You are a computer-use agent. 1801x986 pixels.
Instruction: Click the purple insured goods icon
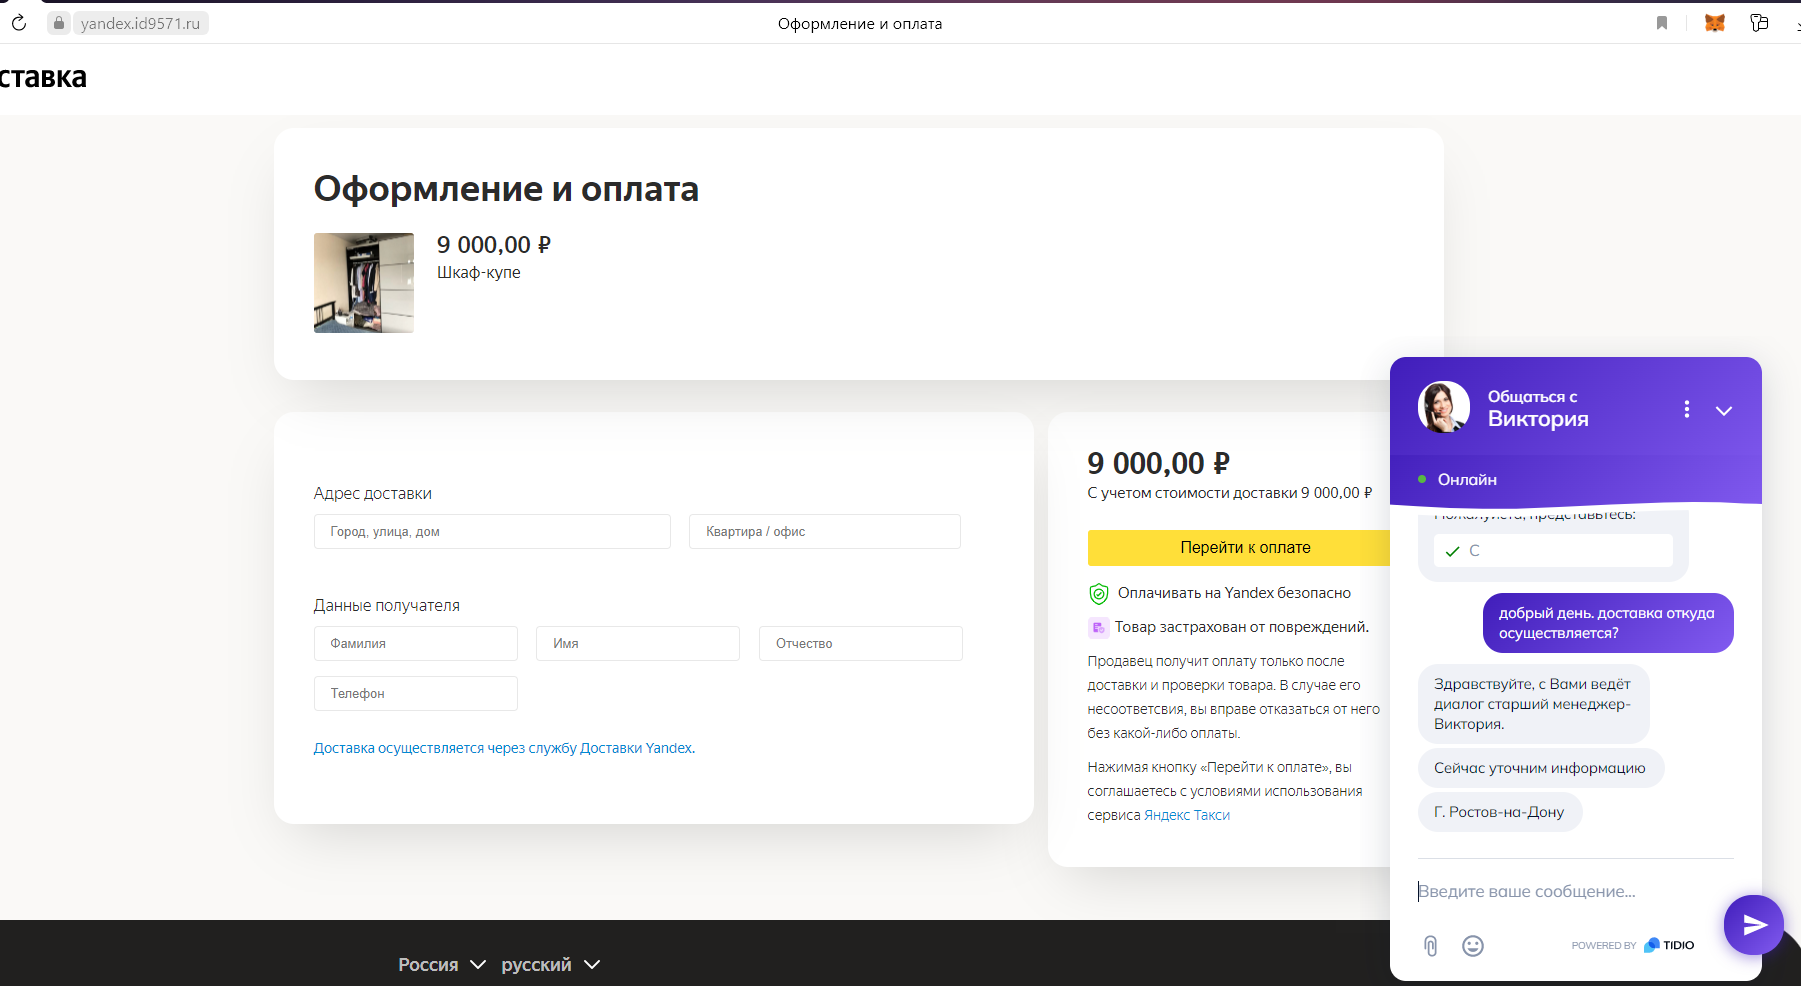[x=1098, y=628]
